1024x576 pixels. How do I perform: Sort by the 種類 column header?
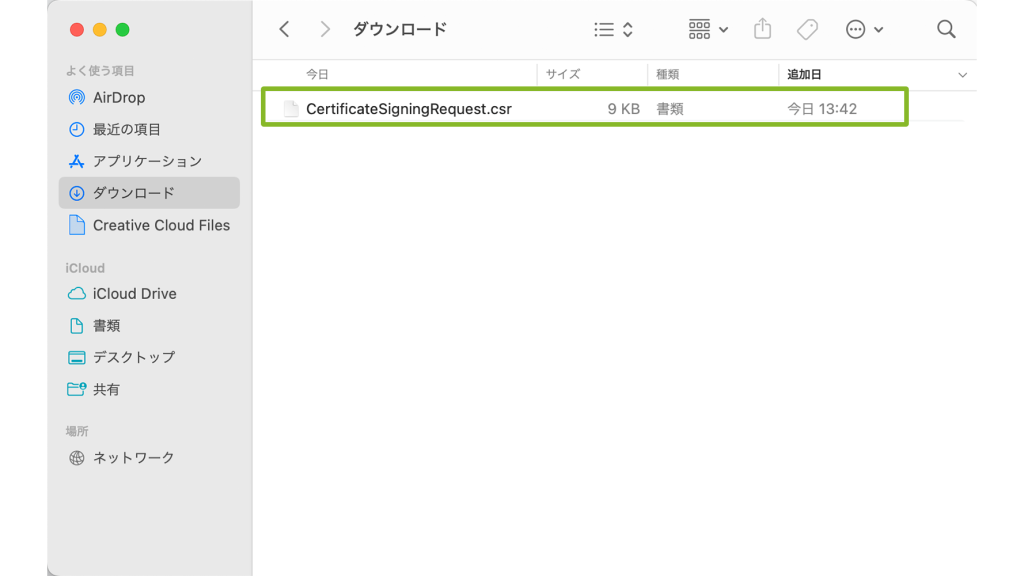pyautogui.click(x=668, y=75)
